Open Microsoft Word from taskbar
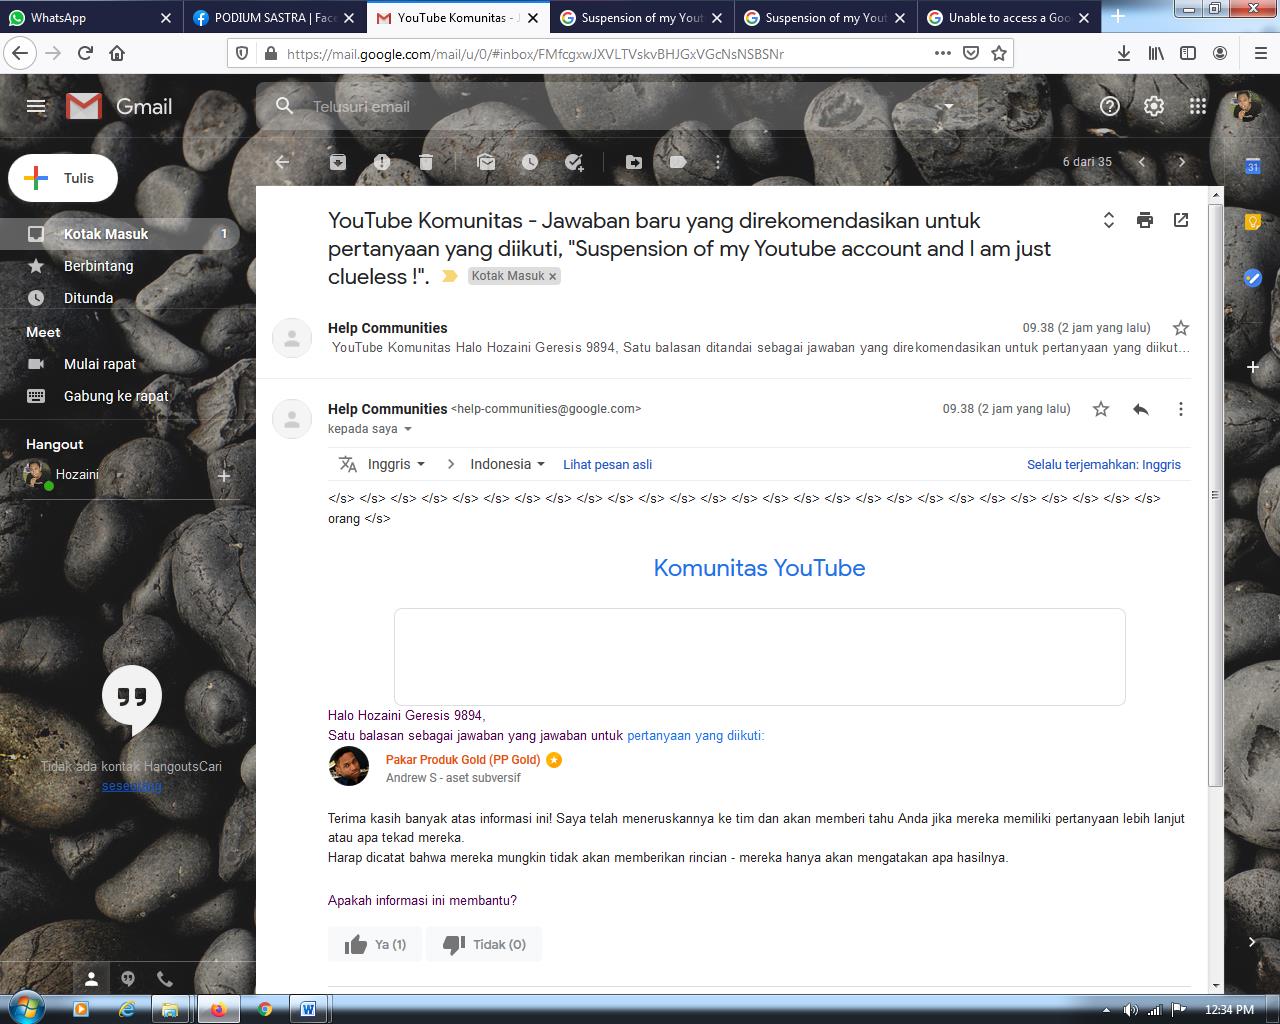This screenshot has height=1024, width=1280. [308, 1009]
